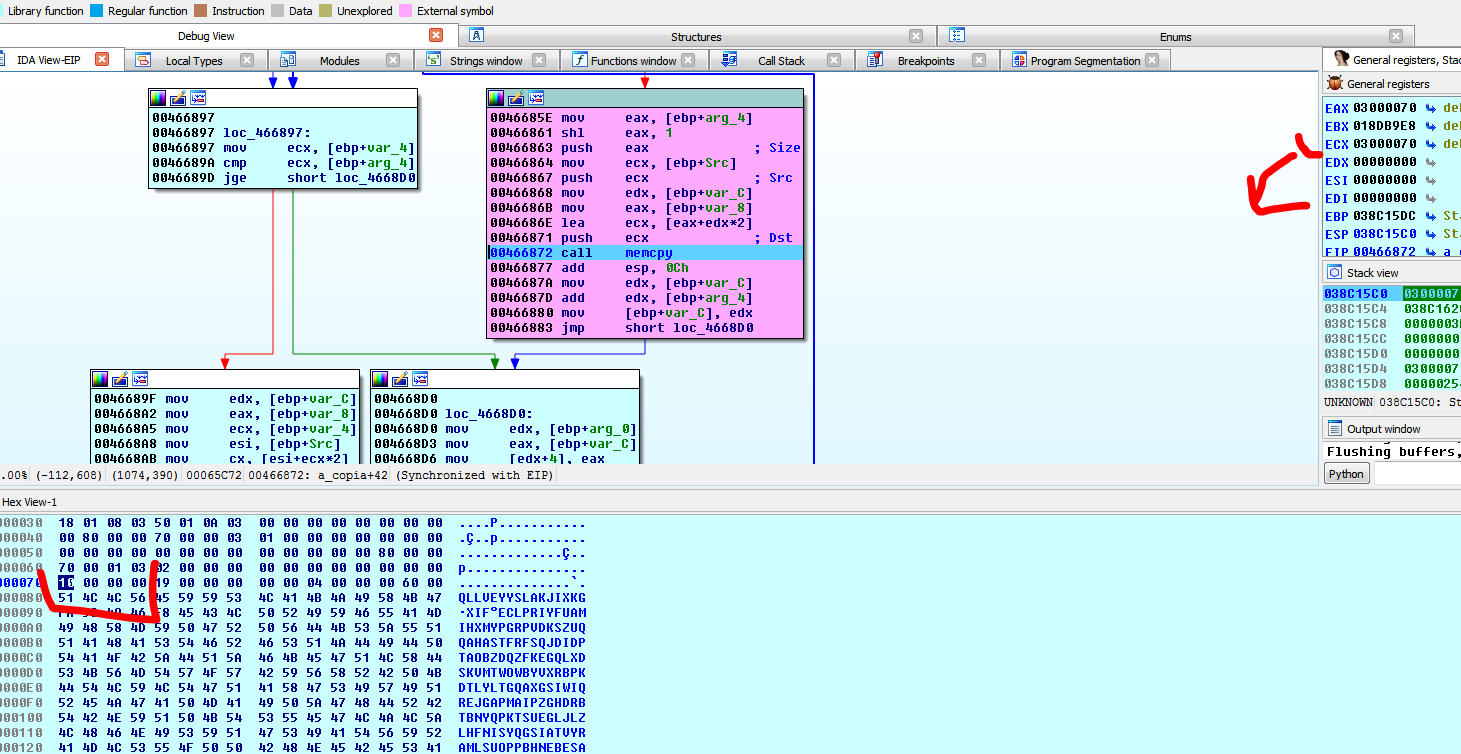Click the jump arrow next to the EAX register
This screenshot has height=754, width=1461.
[1431, 108]
